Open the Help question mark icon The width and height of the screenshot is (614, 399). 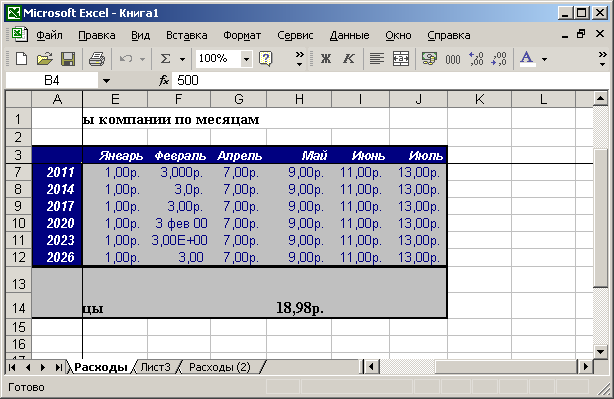(x=265, y=59)
